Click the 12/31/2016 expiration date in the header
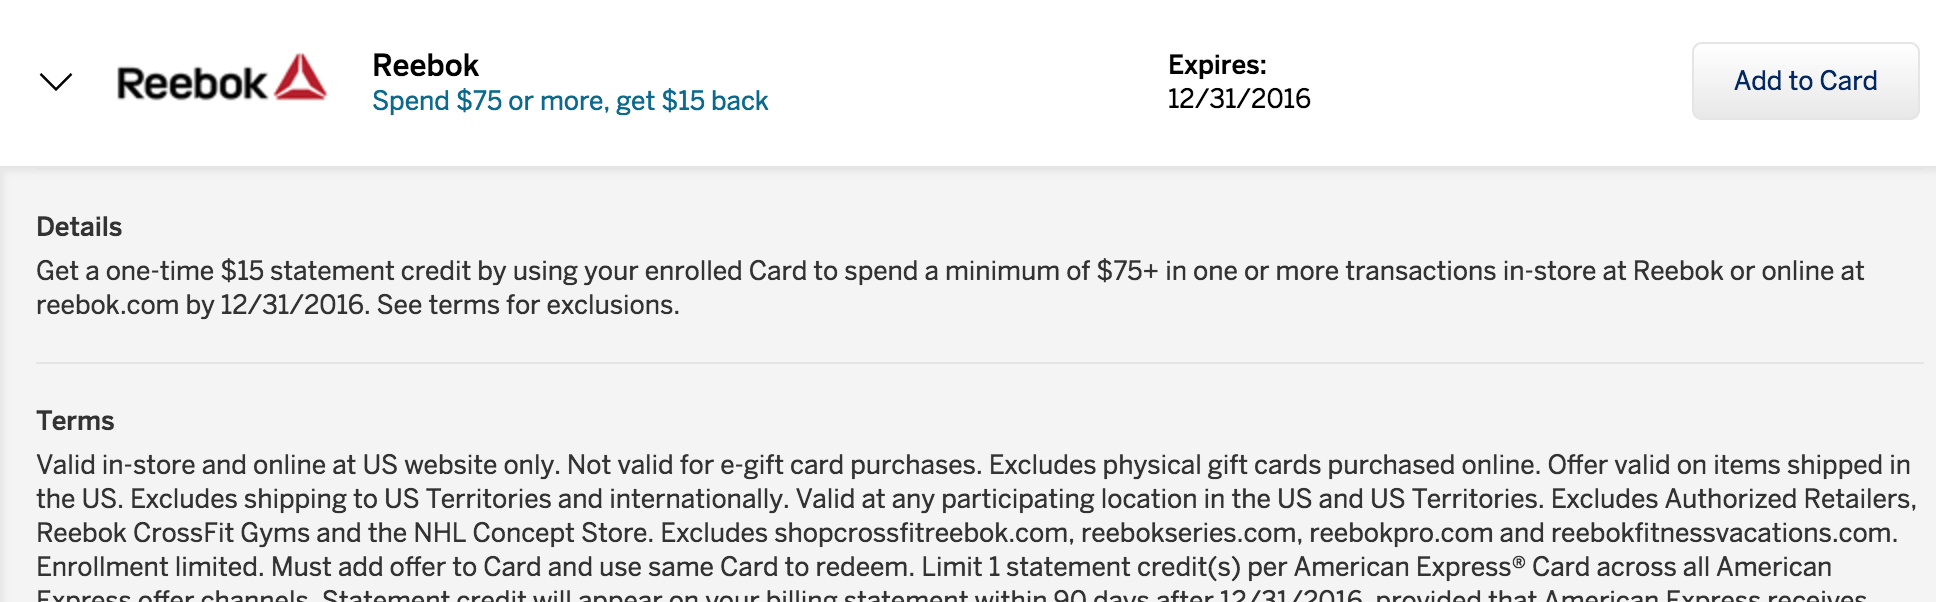The width and height of the screenshot is (1936, 602). [x=1239, y=99]
